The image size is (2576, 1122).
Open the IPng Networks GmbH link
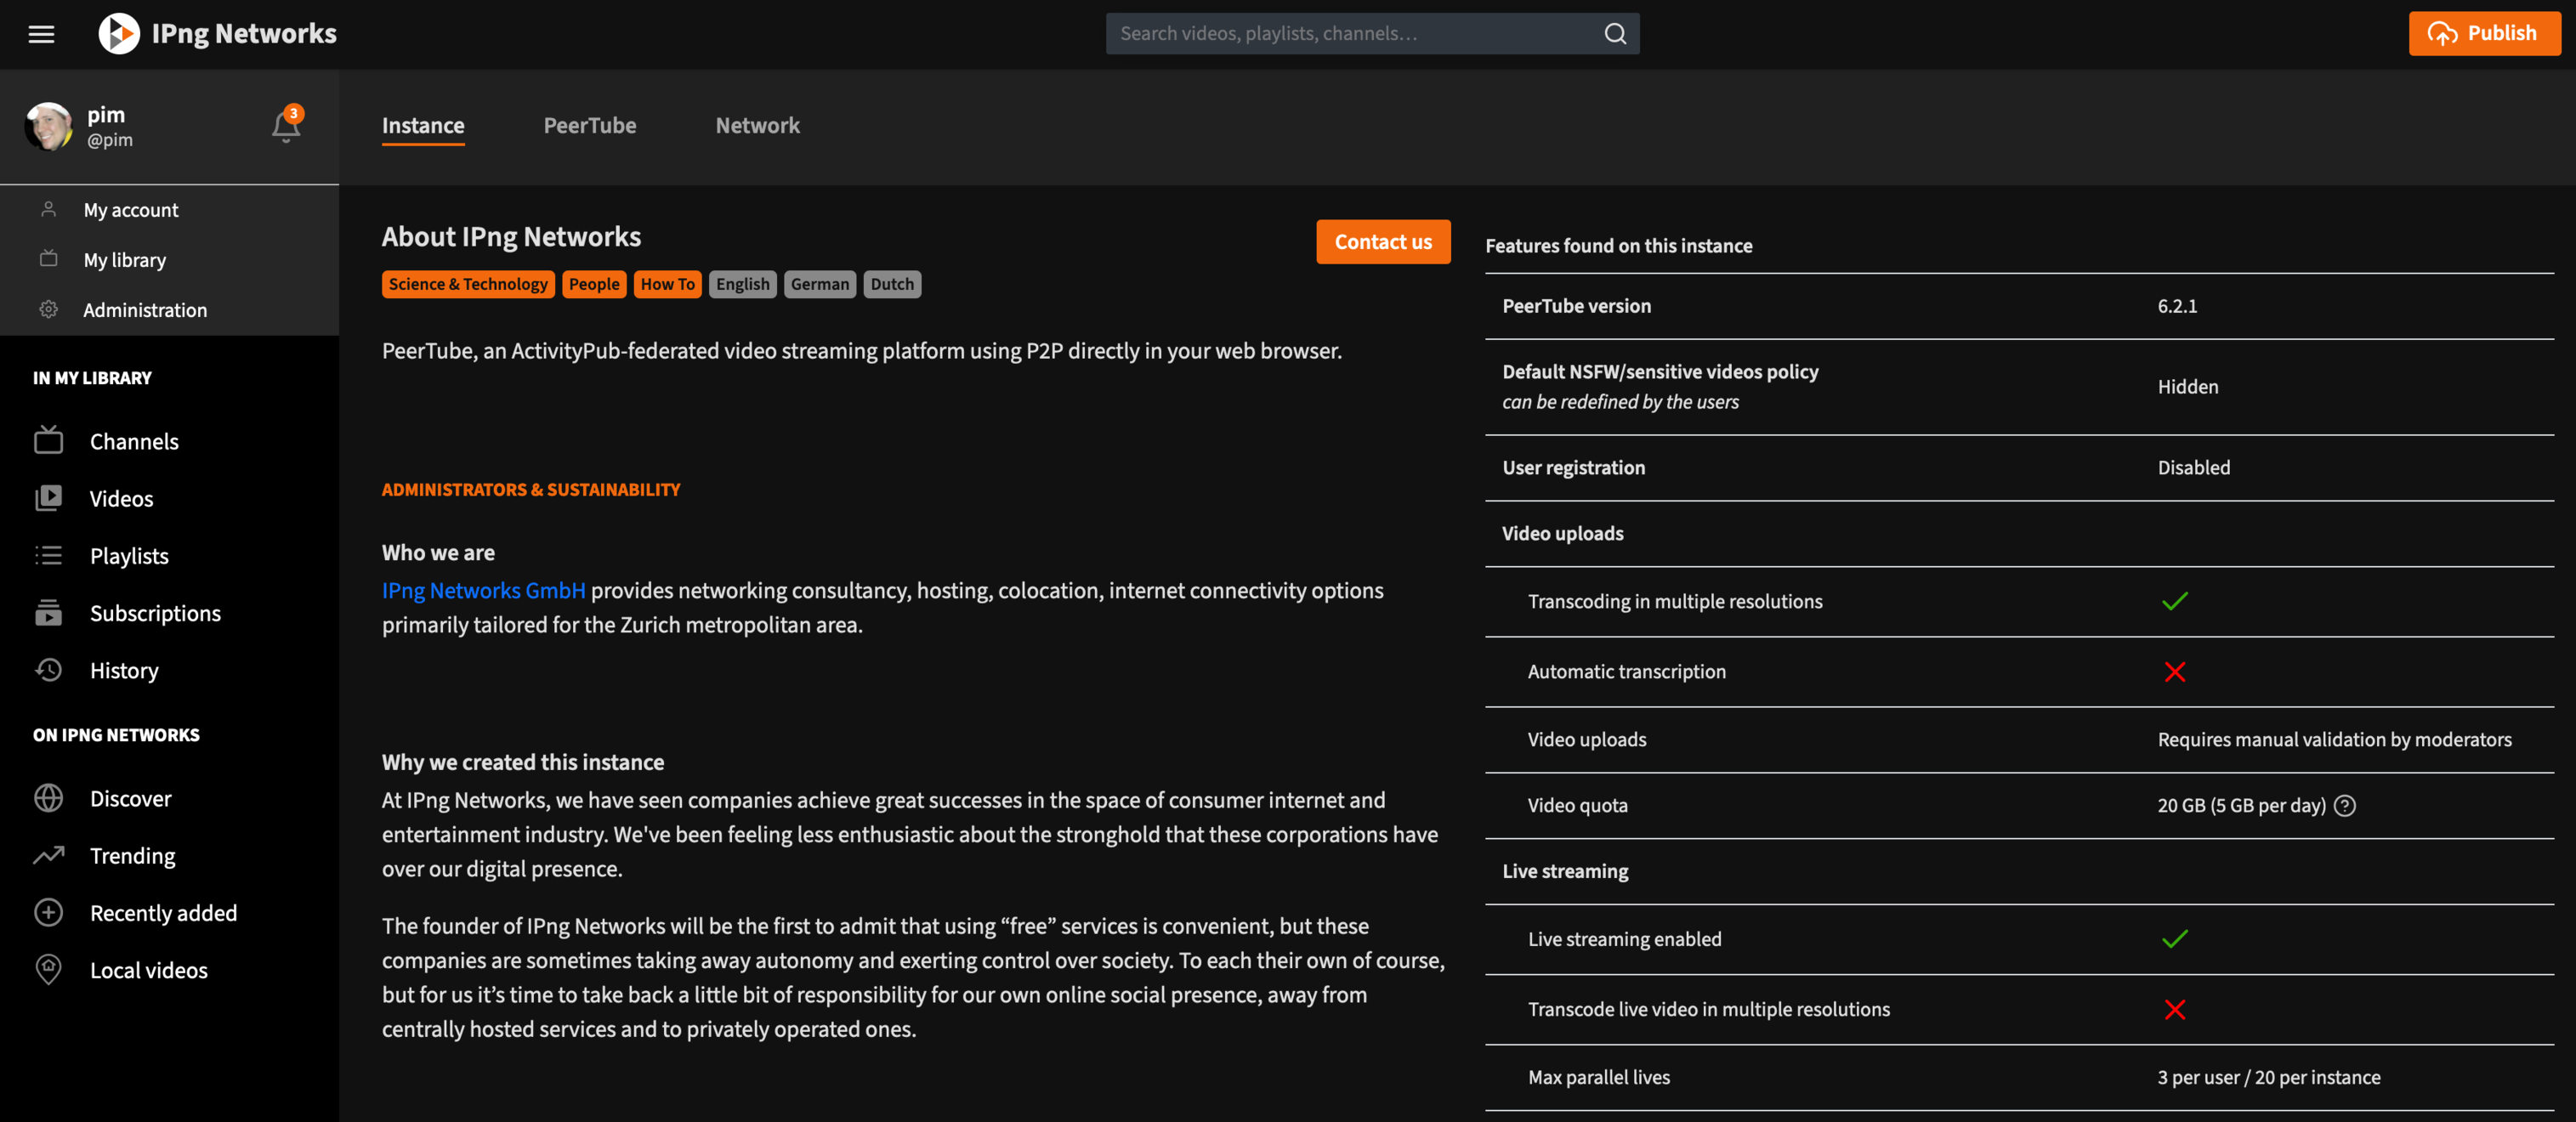483,591
